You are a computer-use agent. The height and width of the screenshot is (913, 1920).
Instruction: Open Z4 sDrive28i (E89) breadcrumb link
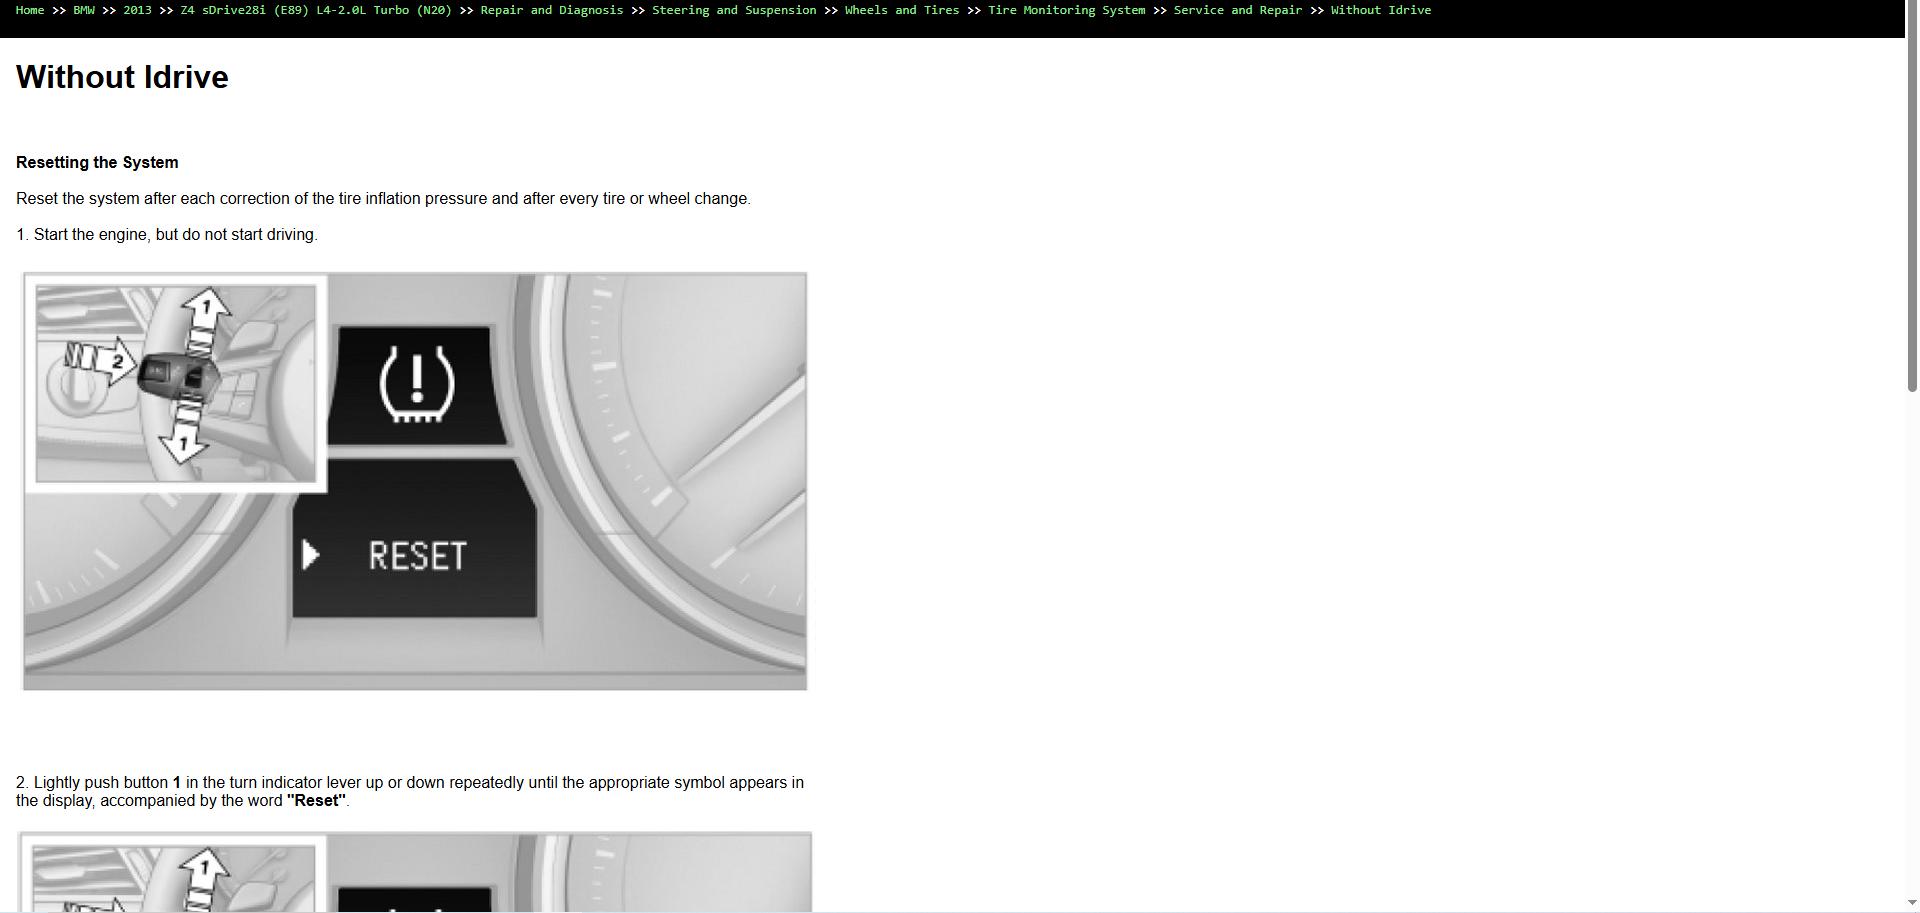[316, 10]
